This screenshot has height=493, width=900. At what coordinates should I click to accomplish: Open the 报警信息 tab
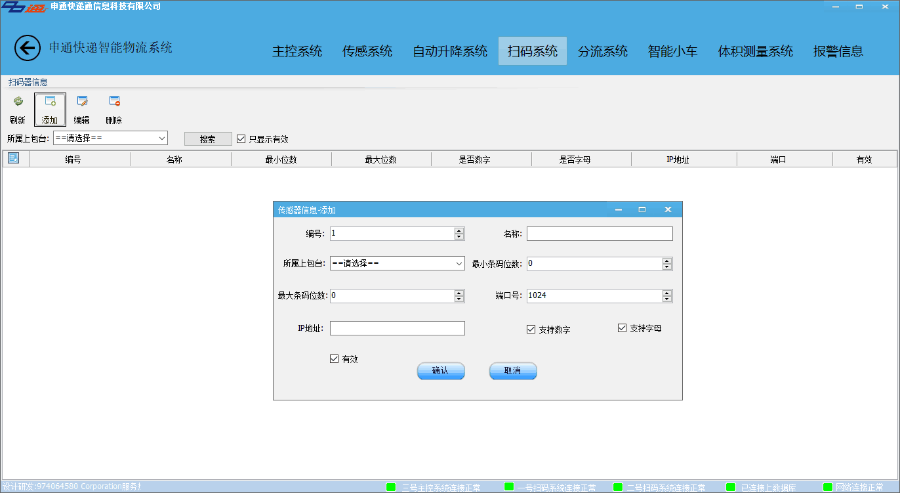click(838, 51)
